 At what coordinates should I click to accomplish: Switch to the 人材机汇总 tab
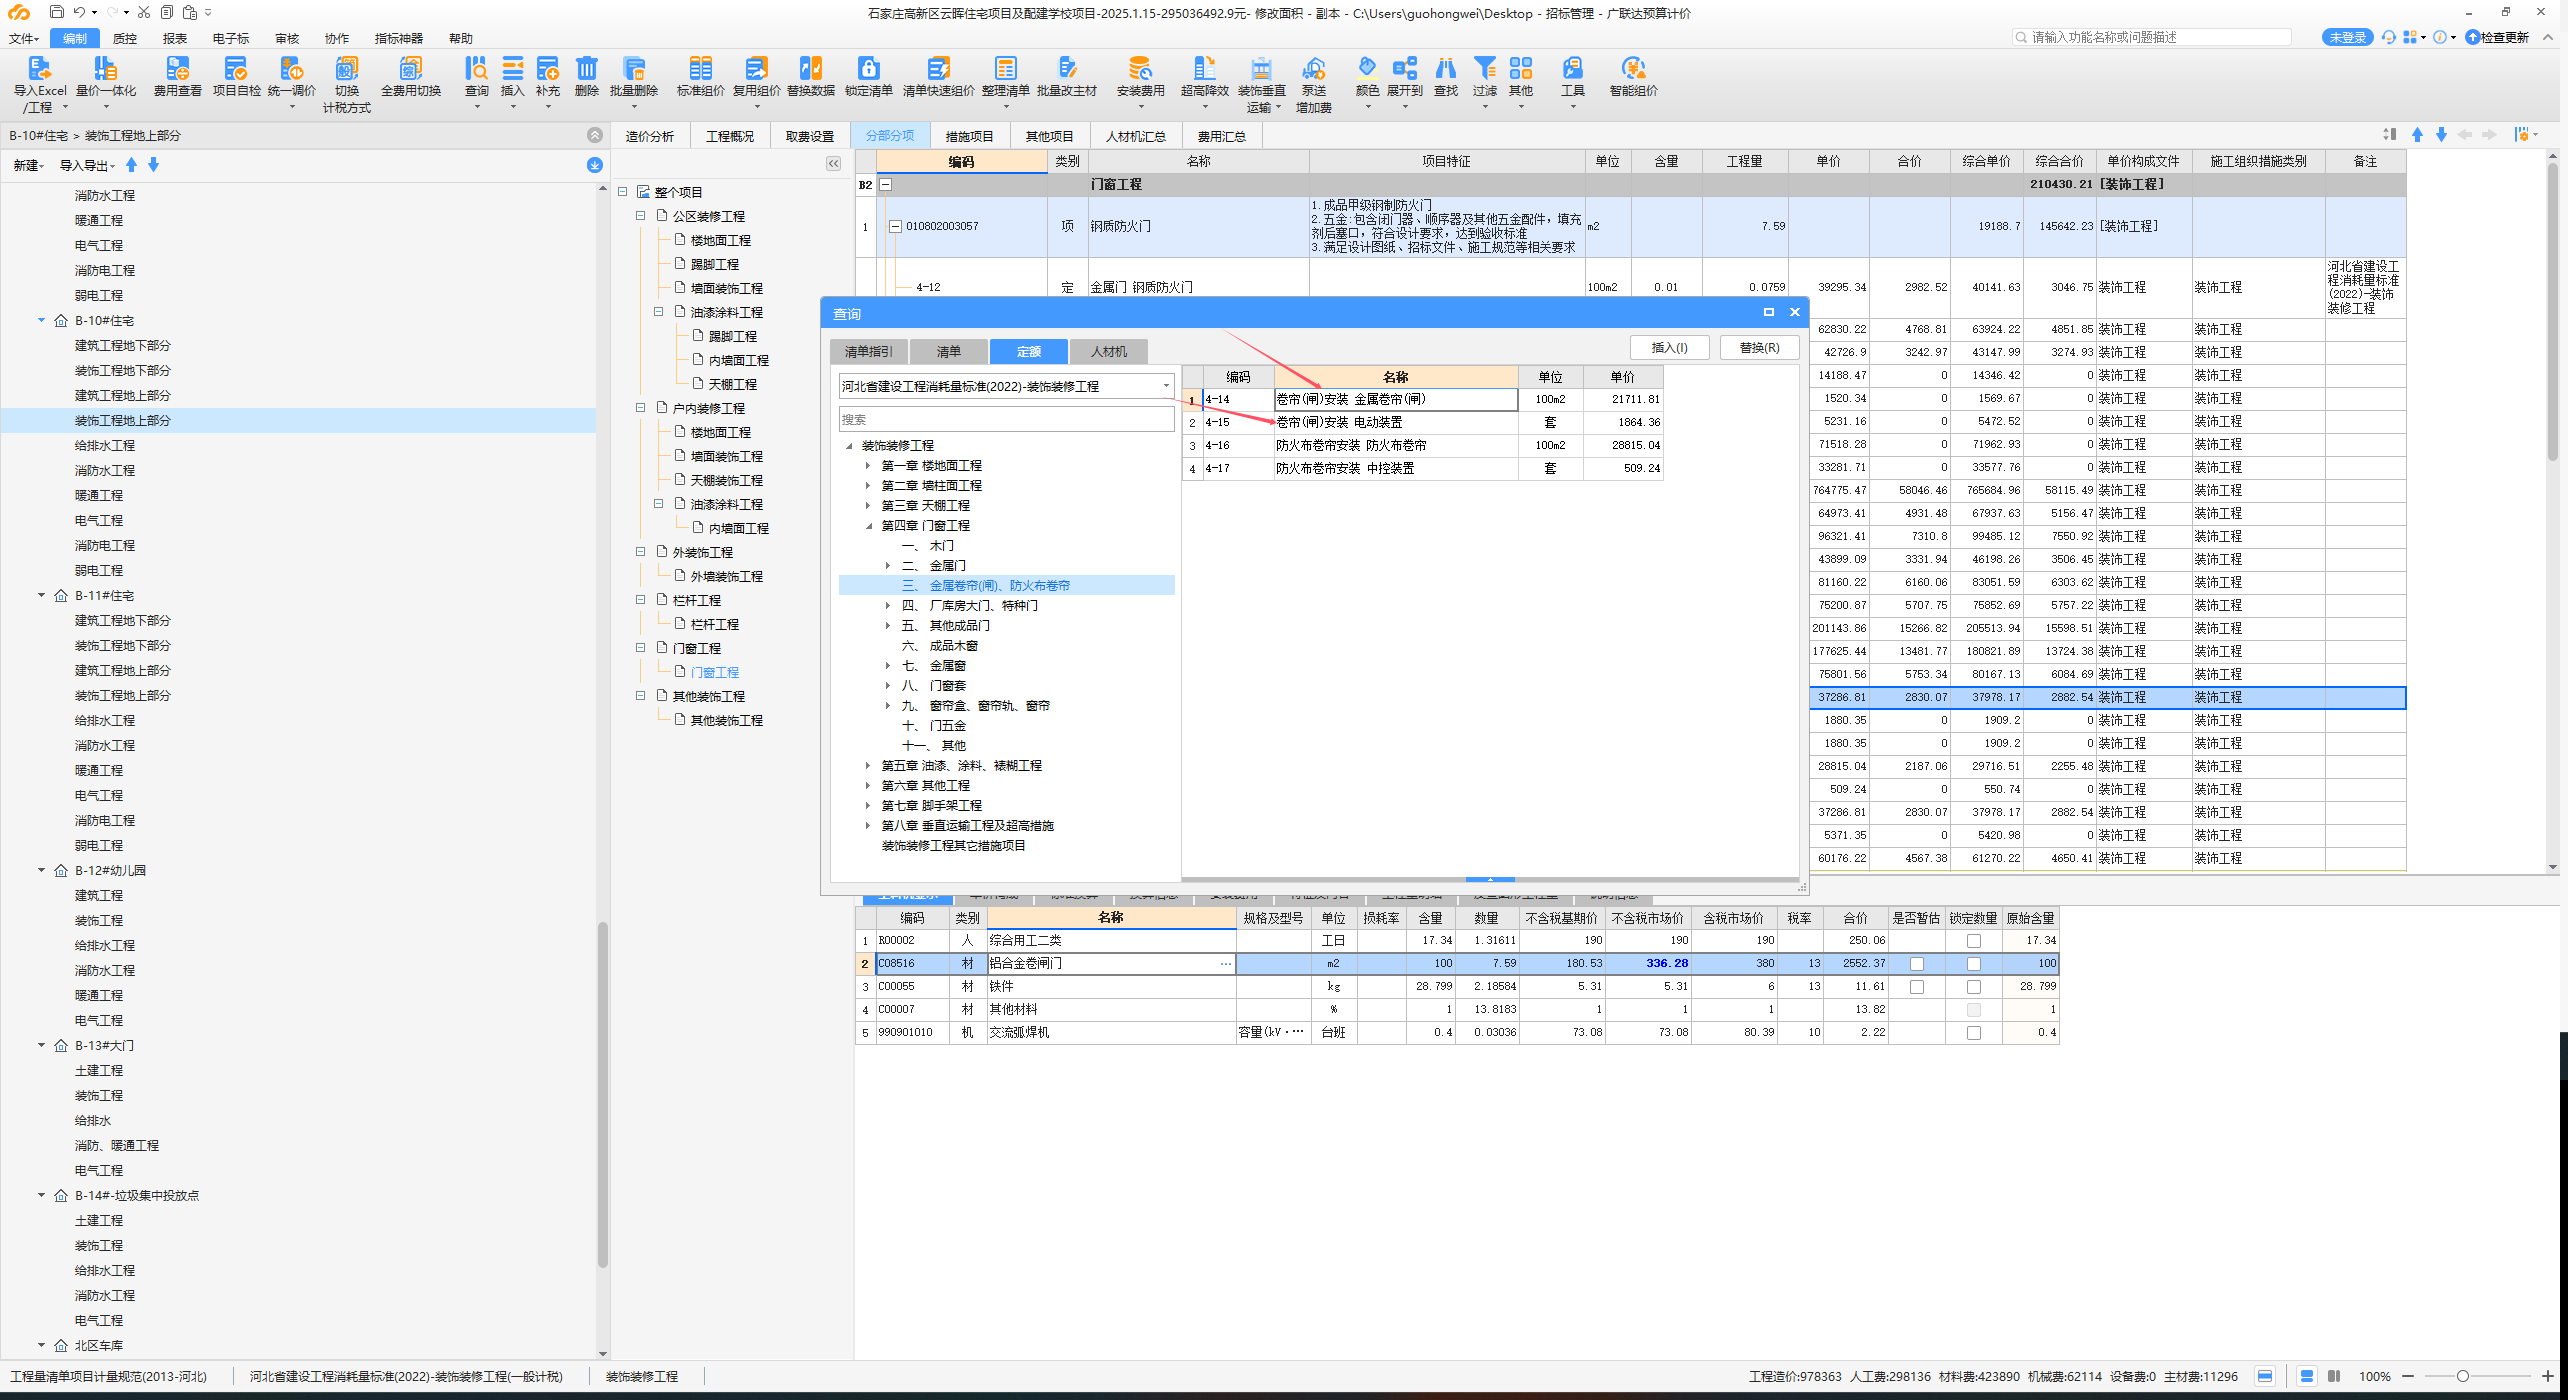pyautogui.click(x=1135, y=136)
